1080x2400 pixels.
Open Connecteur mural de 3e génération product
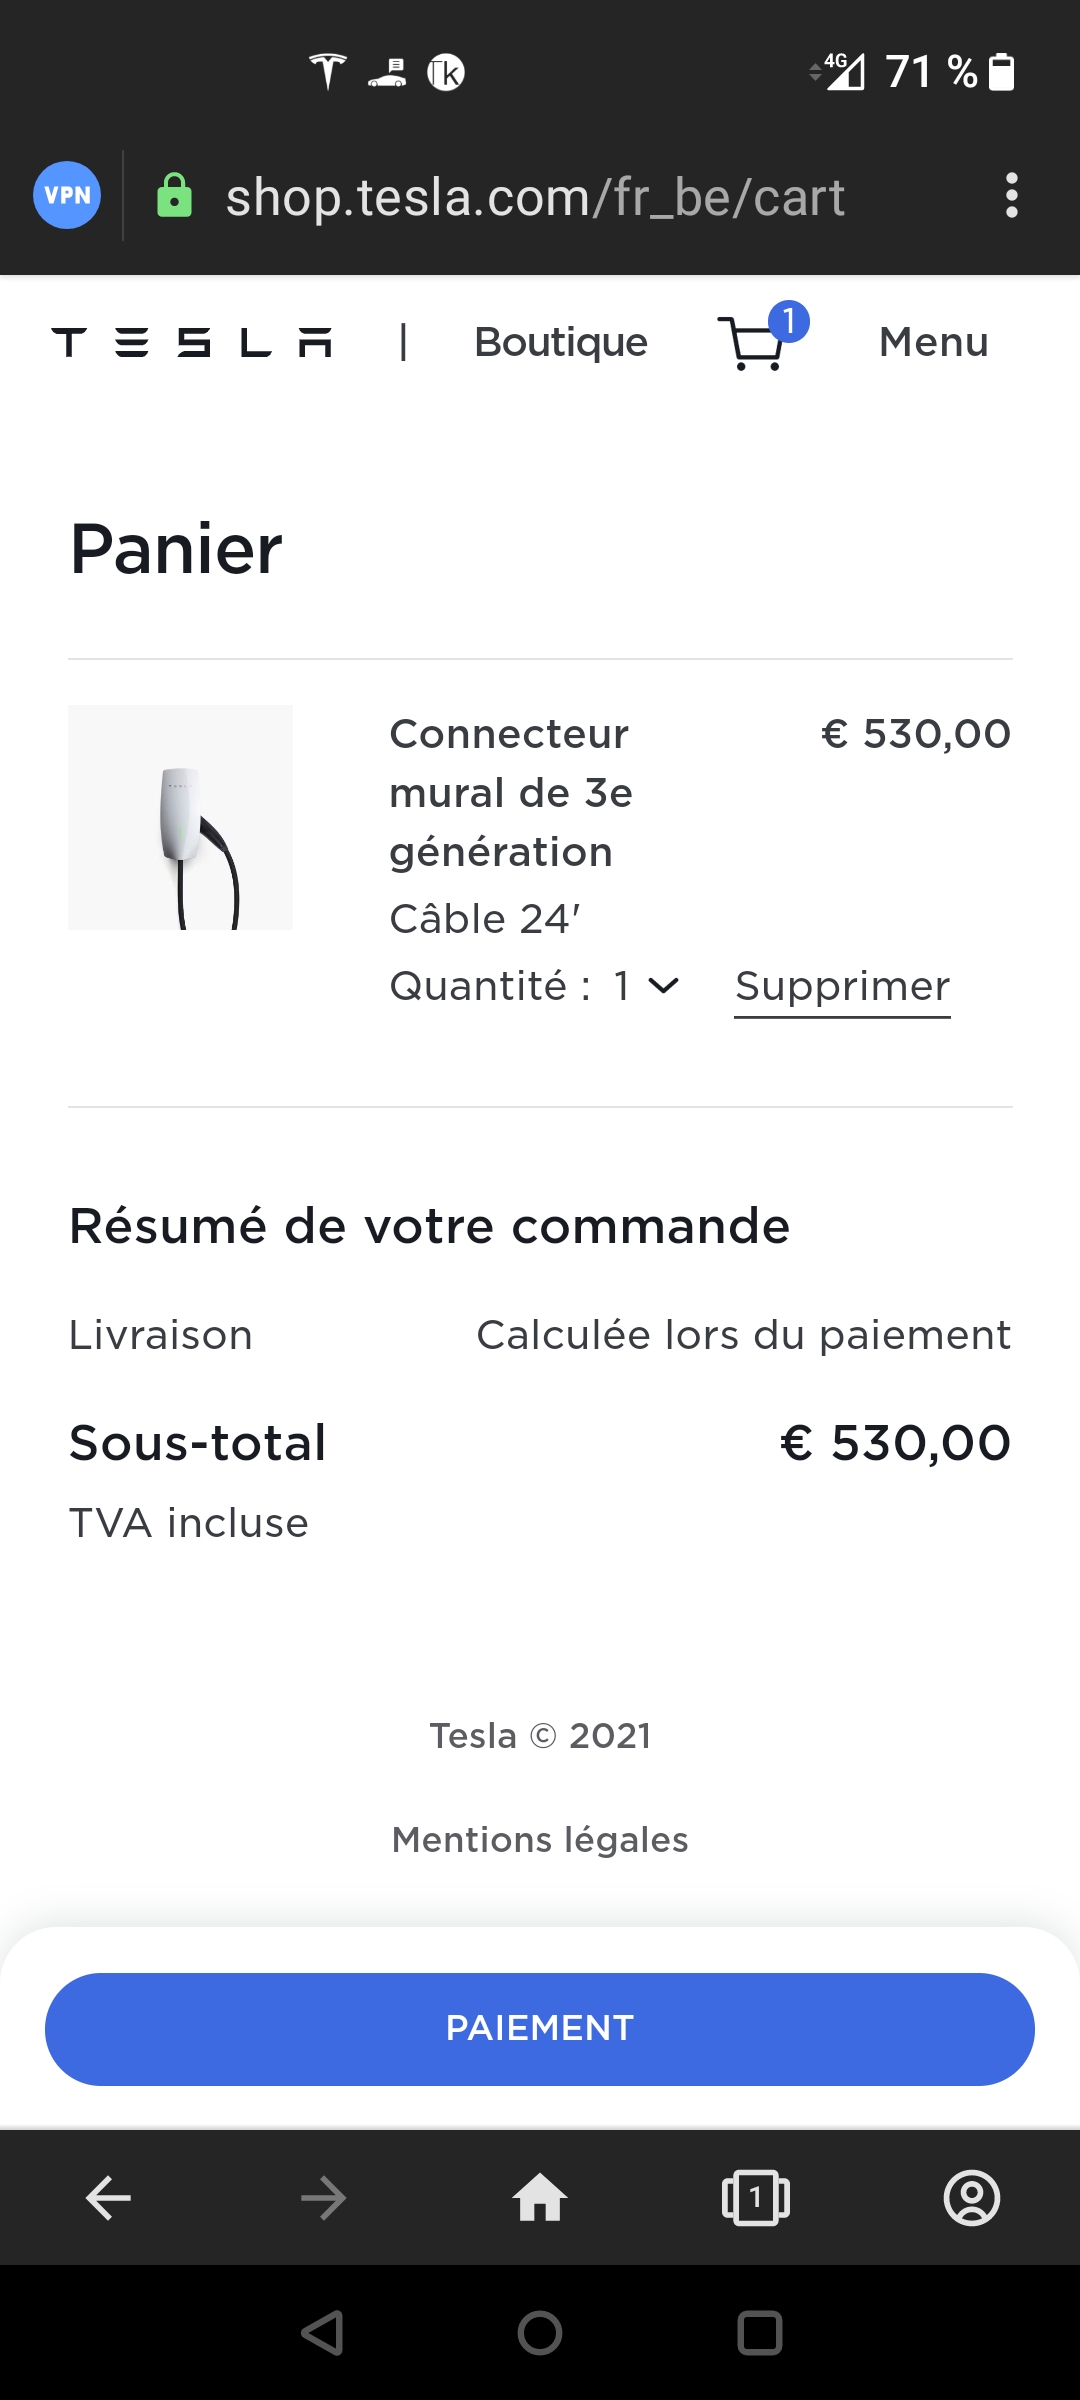point(511,792)
